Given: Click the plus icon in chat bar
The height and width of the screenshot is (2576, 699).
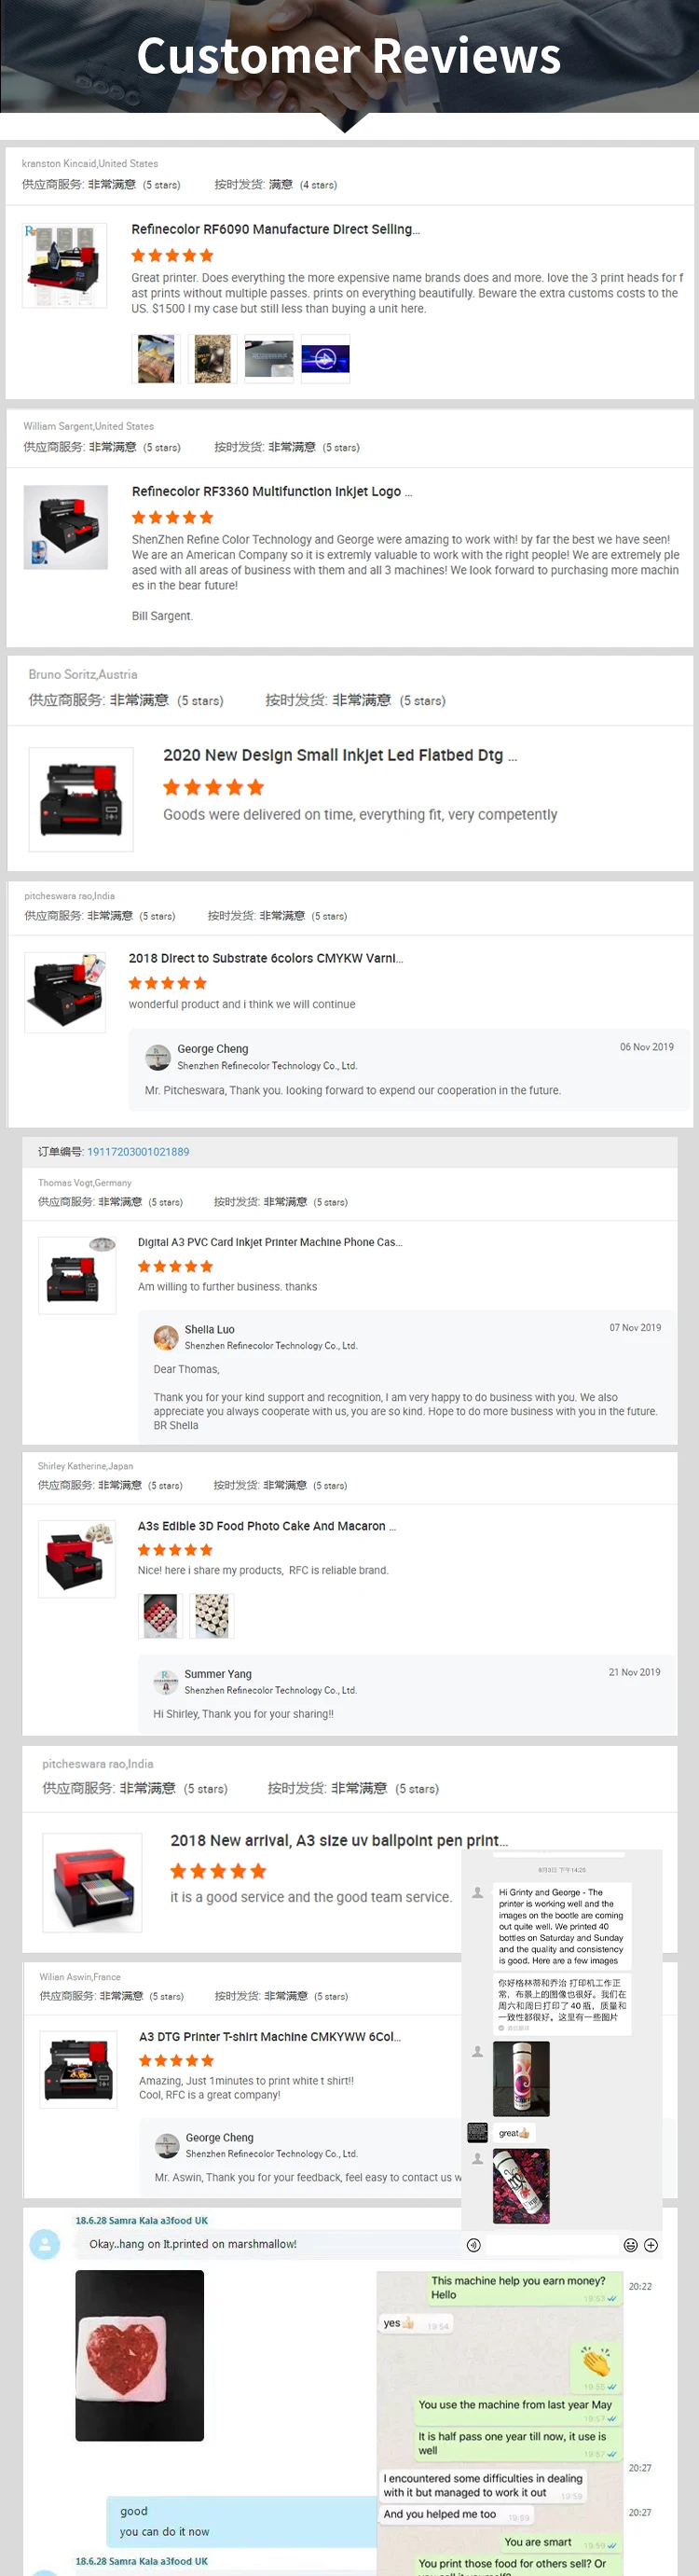Looking at the screenshot, I should pyautogui.click(x=651, y=2245).
